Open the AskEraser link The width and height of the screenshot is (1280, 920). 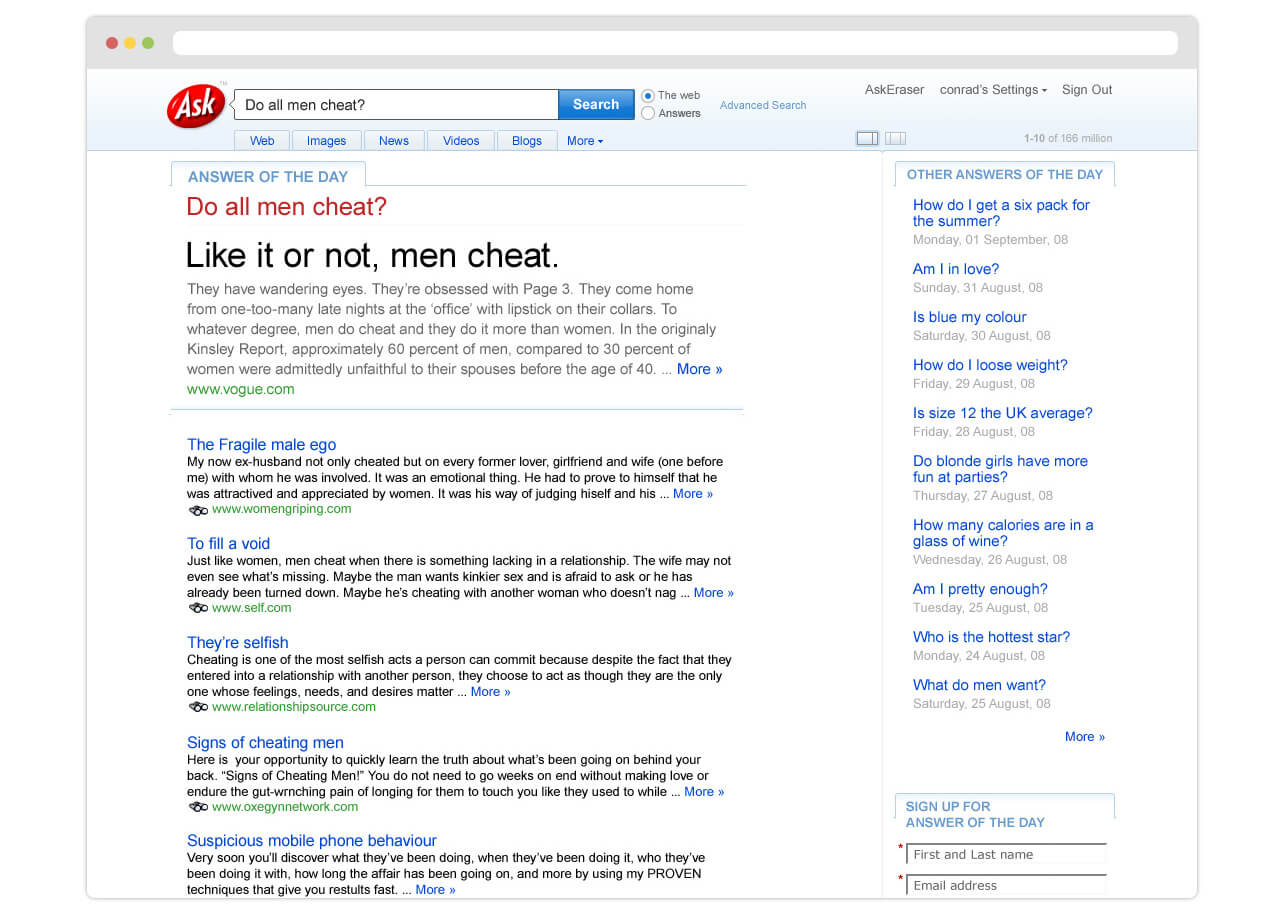point(894,90)
